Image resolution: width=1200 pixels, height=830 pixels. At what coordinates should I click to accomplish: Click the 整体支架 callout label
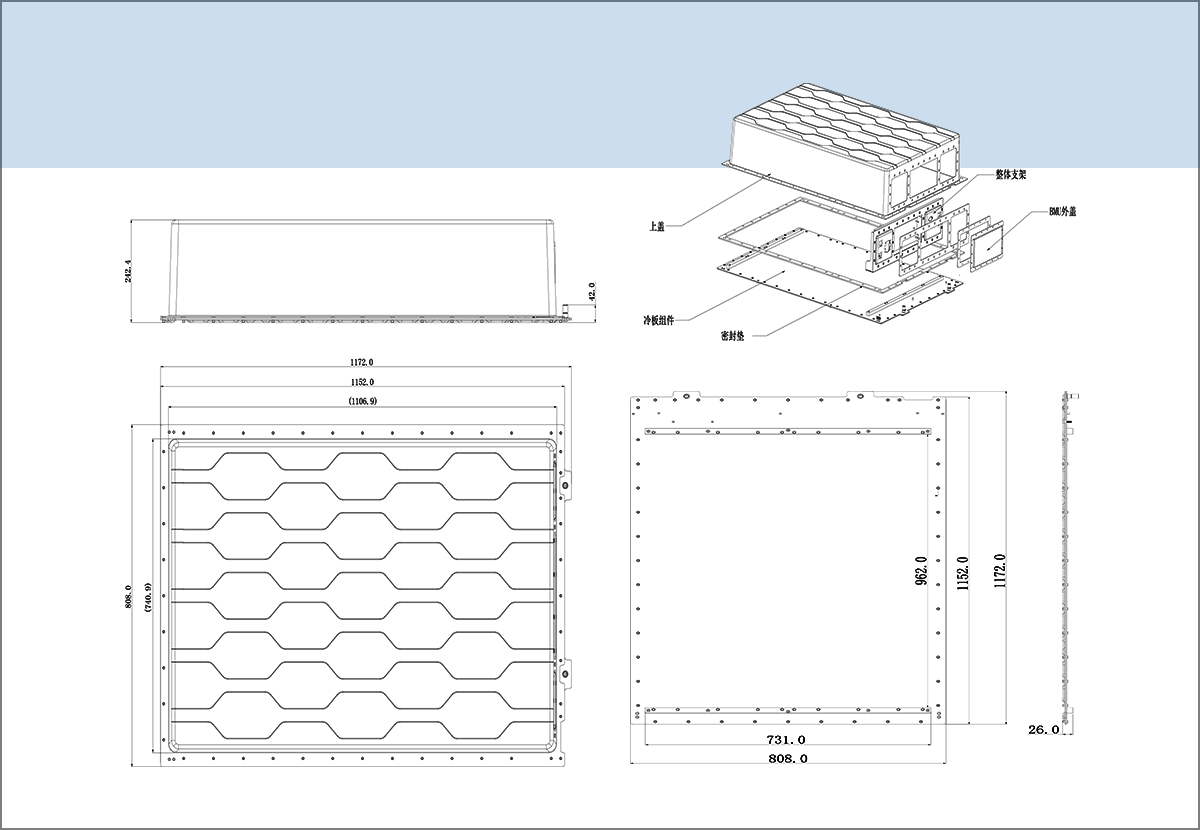click(1011, 174)
